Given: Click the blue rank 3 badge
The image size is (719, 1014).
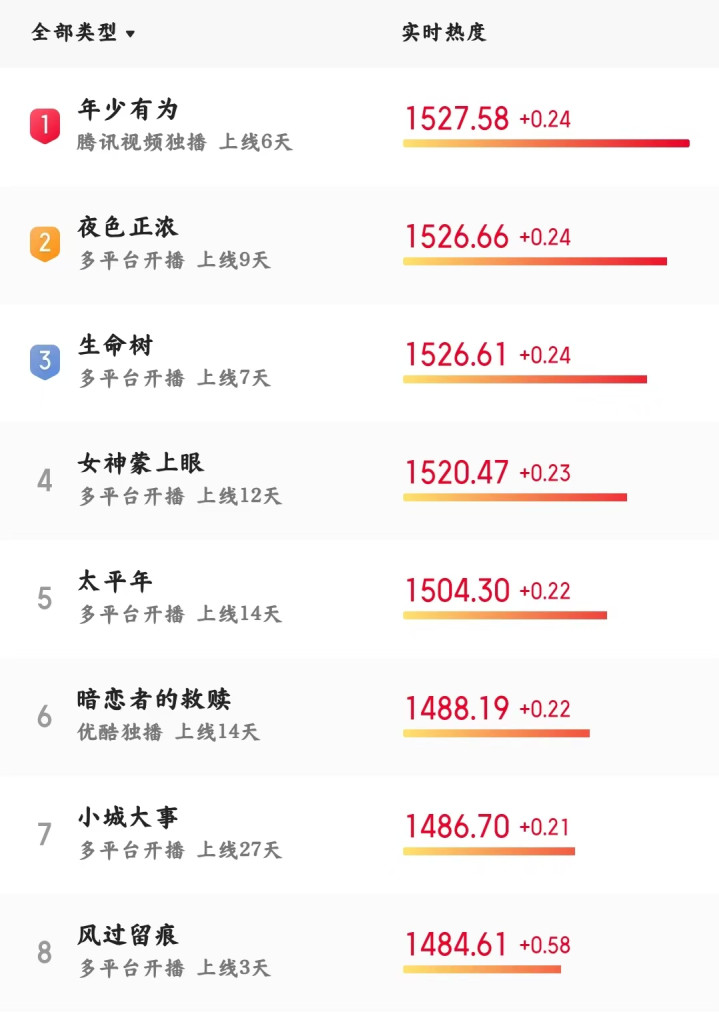Looking at the screenshot, I should 44,361.
